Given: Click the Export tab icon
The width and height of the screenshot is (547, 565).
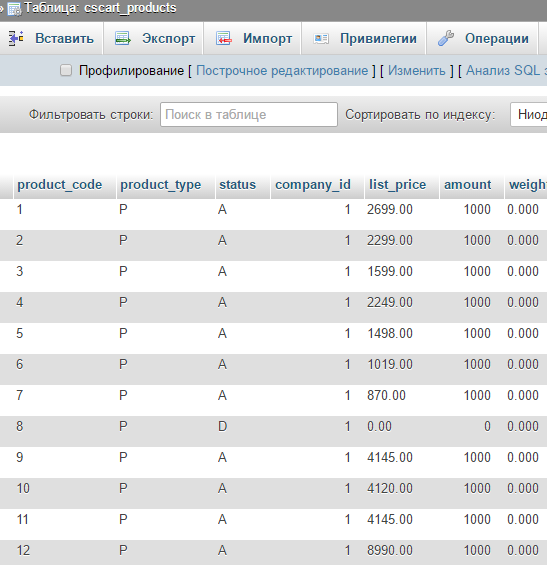Looking at the screenshot, I should point(123,38).
